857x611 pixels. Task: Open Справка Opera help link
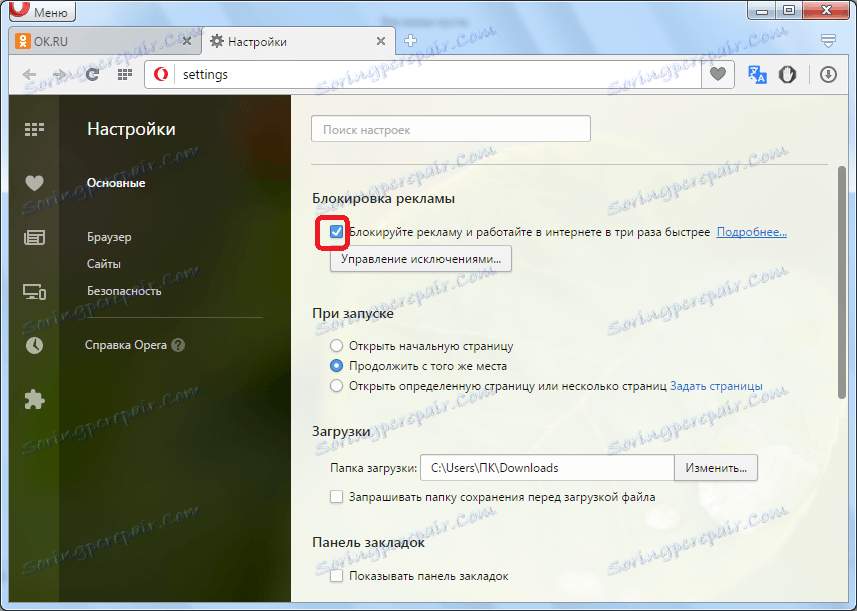pyautogui.click(x=126, y=345)
